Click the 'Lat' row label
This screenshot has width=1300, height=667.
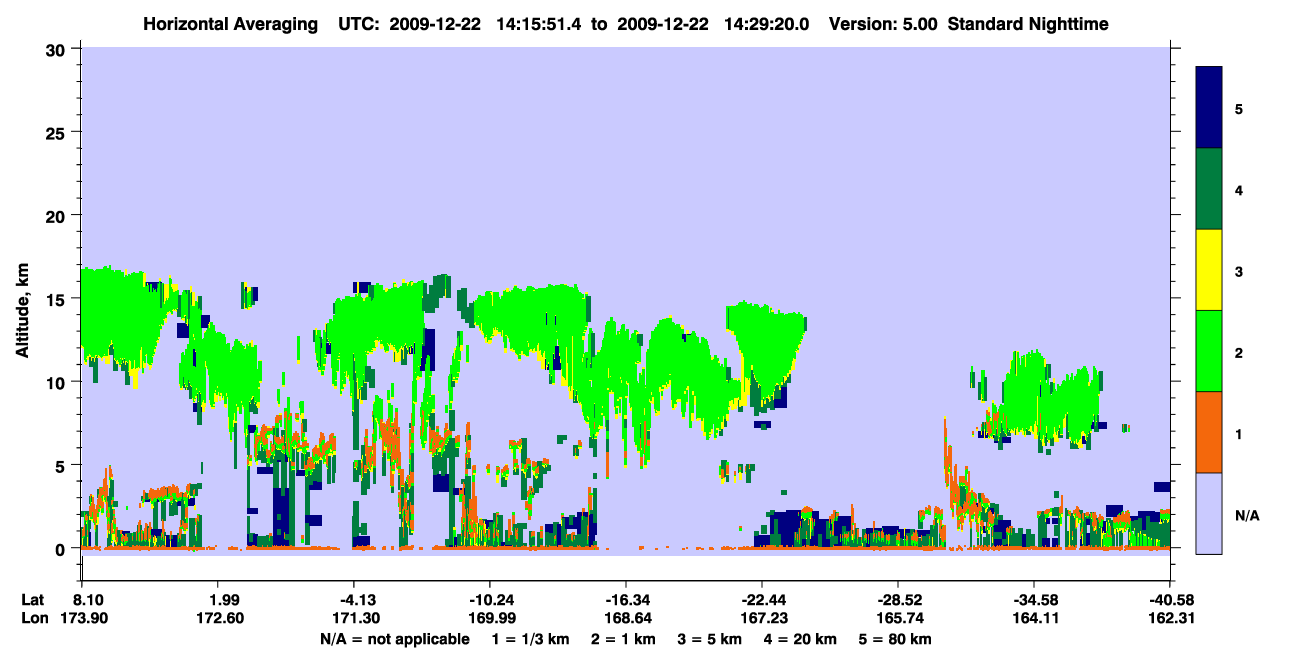[x=32, y=599]
